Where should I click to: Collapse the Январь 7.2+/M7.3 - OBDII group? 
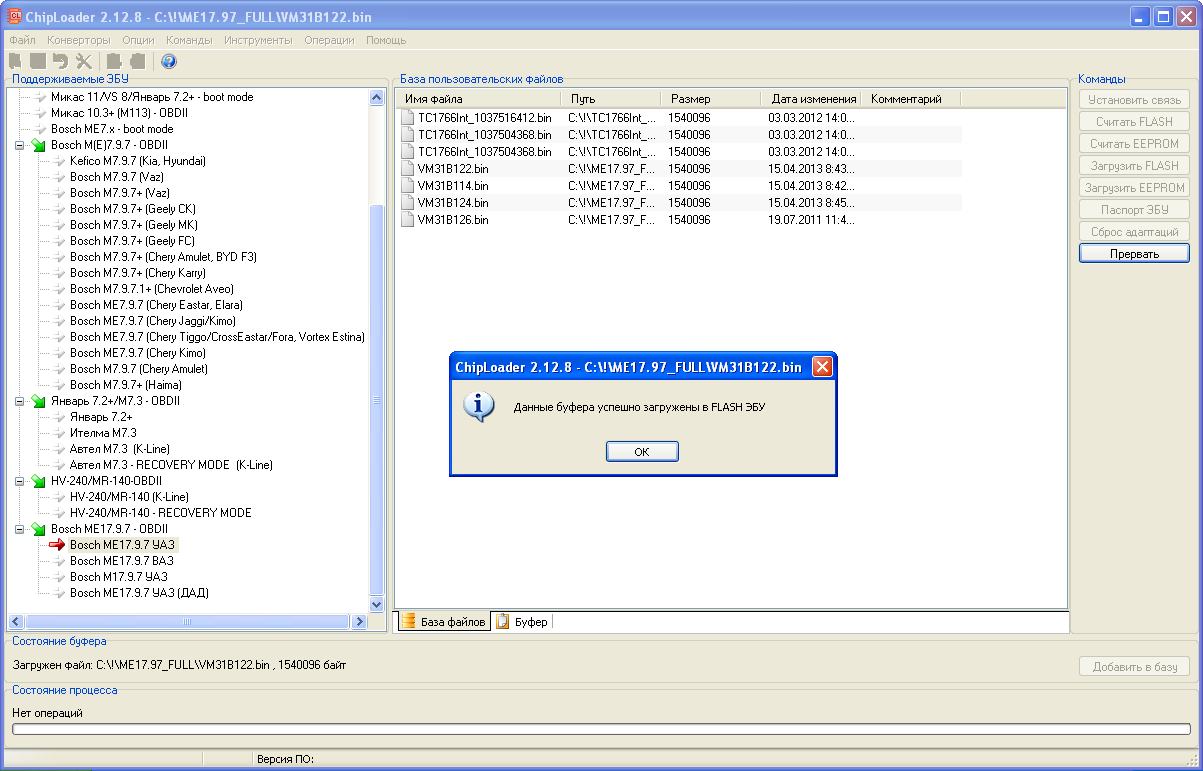[19, 401]
